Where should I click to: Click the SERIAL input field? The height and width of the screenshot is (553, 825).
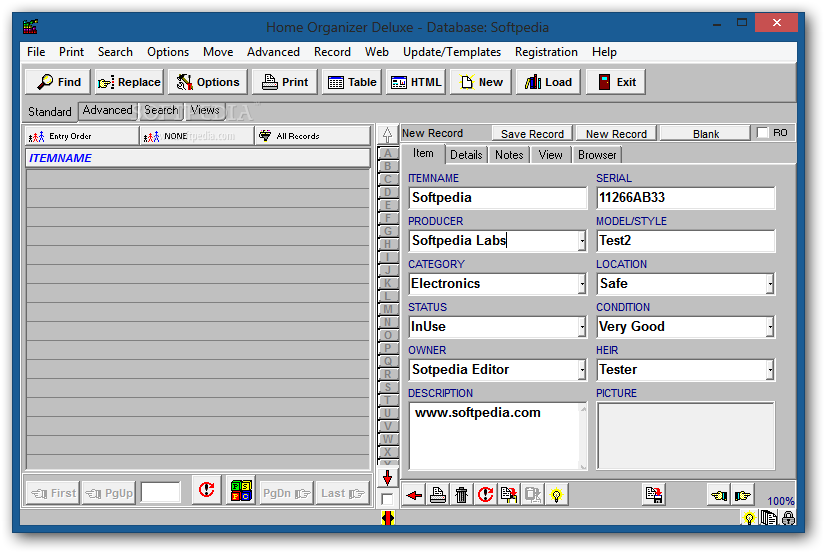click(686, 198)
